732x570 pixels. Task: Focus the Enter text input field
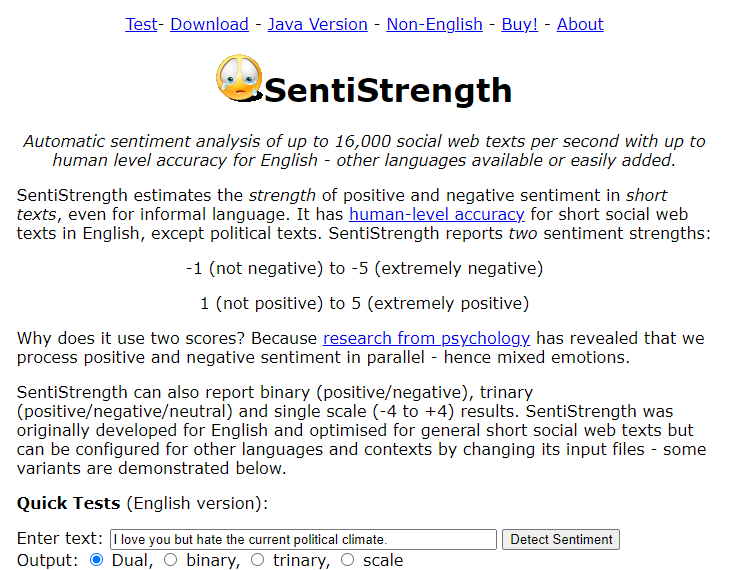(x=303, y=540)
